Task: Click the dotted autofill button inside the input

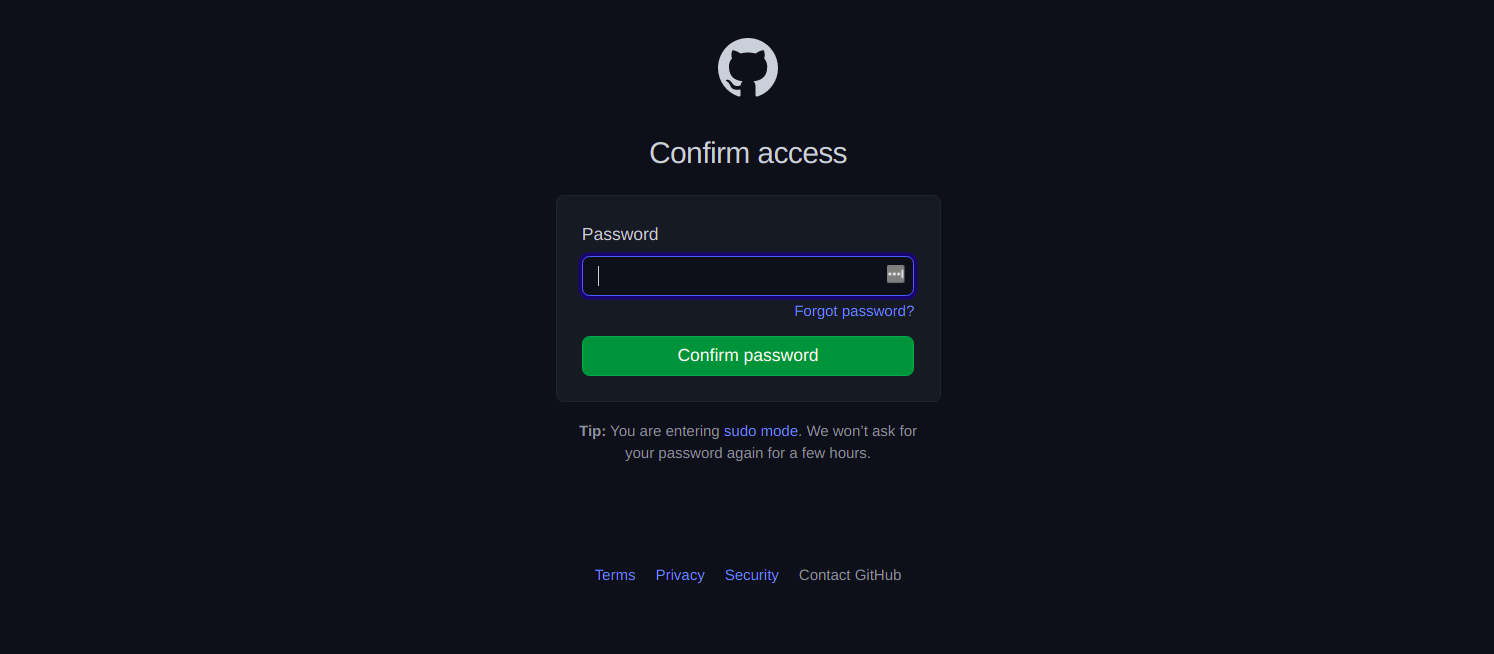Action: pyautogui.click(x=895, y=274)
